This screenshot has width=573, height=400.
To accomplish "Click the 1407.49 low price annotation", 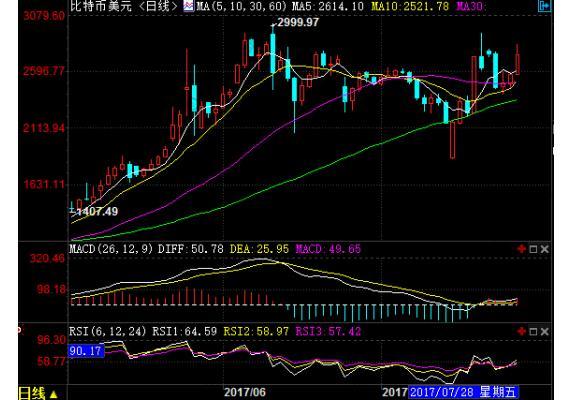I will click(x=97, y=211).
